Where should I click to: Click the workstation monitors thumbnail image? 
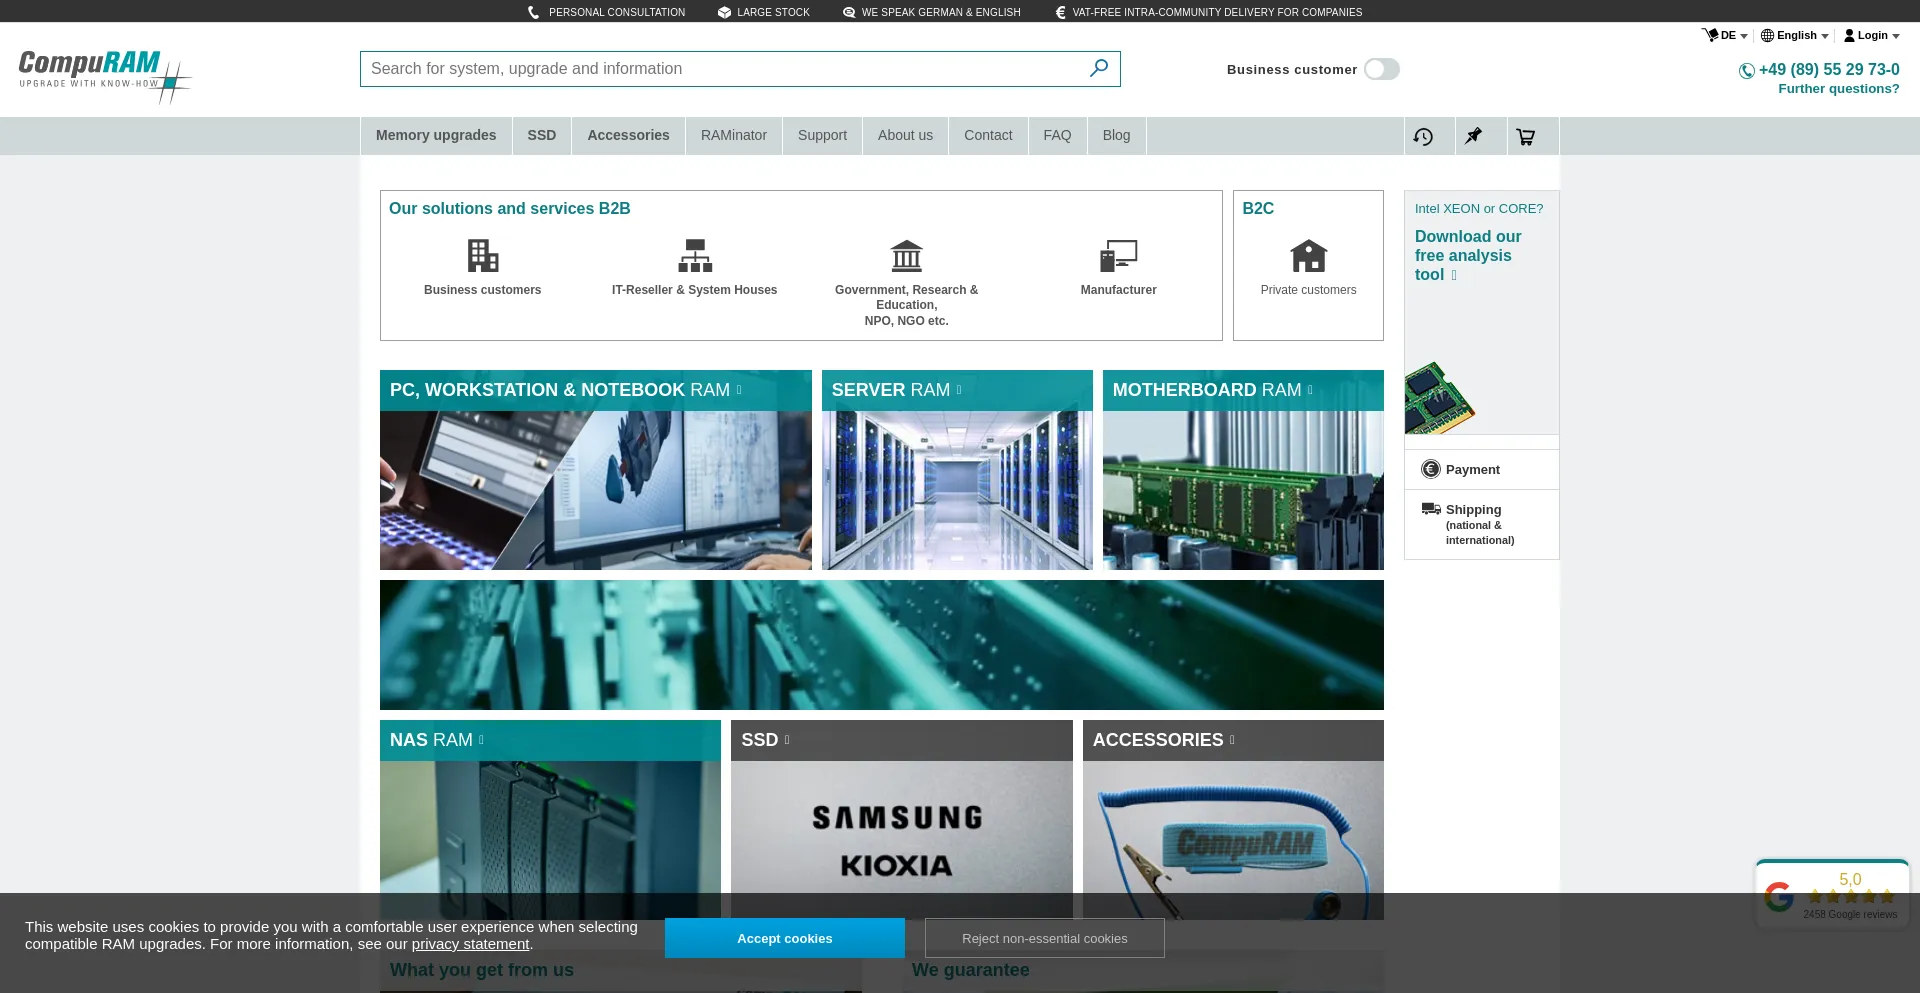[596, 490]
